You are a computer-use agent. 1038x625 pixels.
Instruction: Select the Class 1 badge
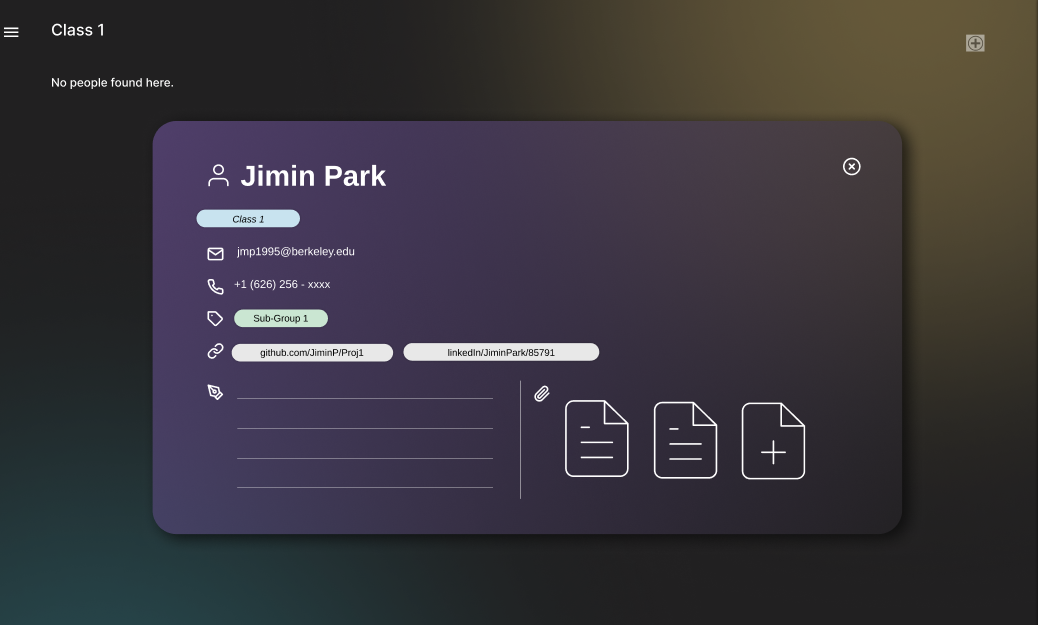click(248, 219)
